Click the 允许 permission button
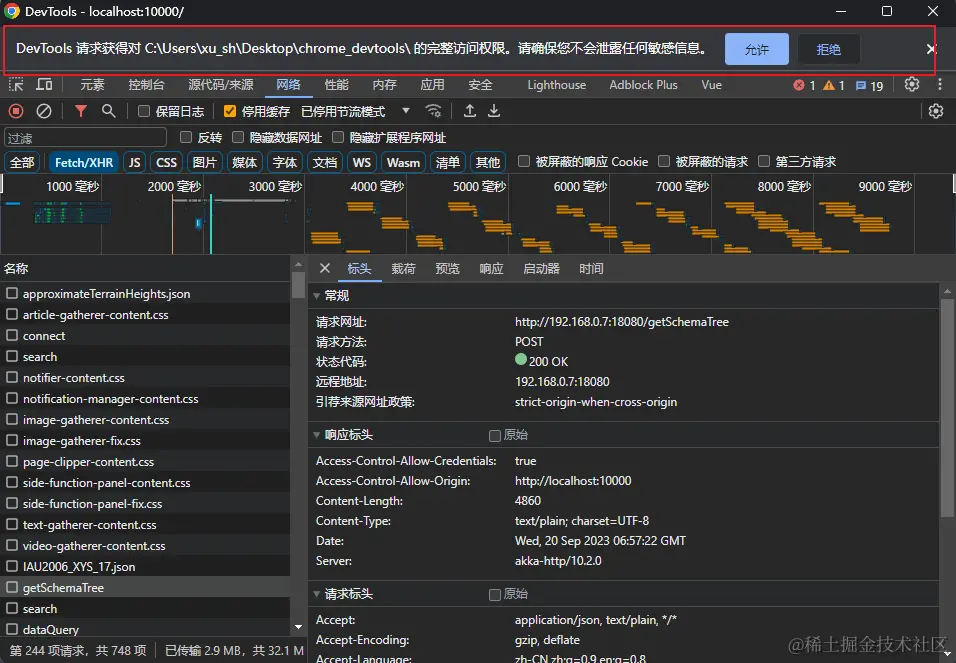 pyautogui.click(x=756, y=48)
